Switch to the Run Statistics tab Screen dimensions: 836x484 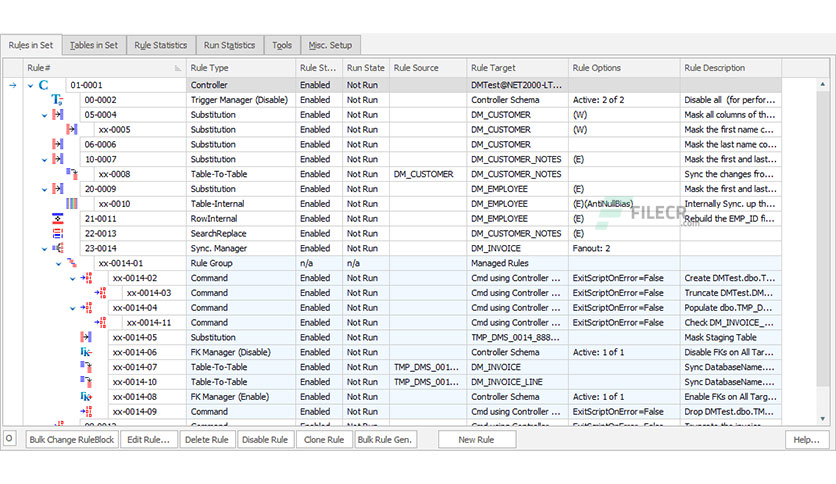click(229, 45)
